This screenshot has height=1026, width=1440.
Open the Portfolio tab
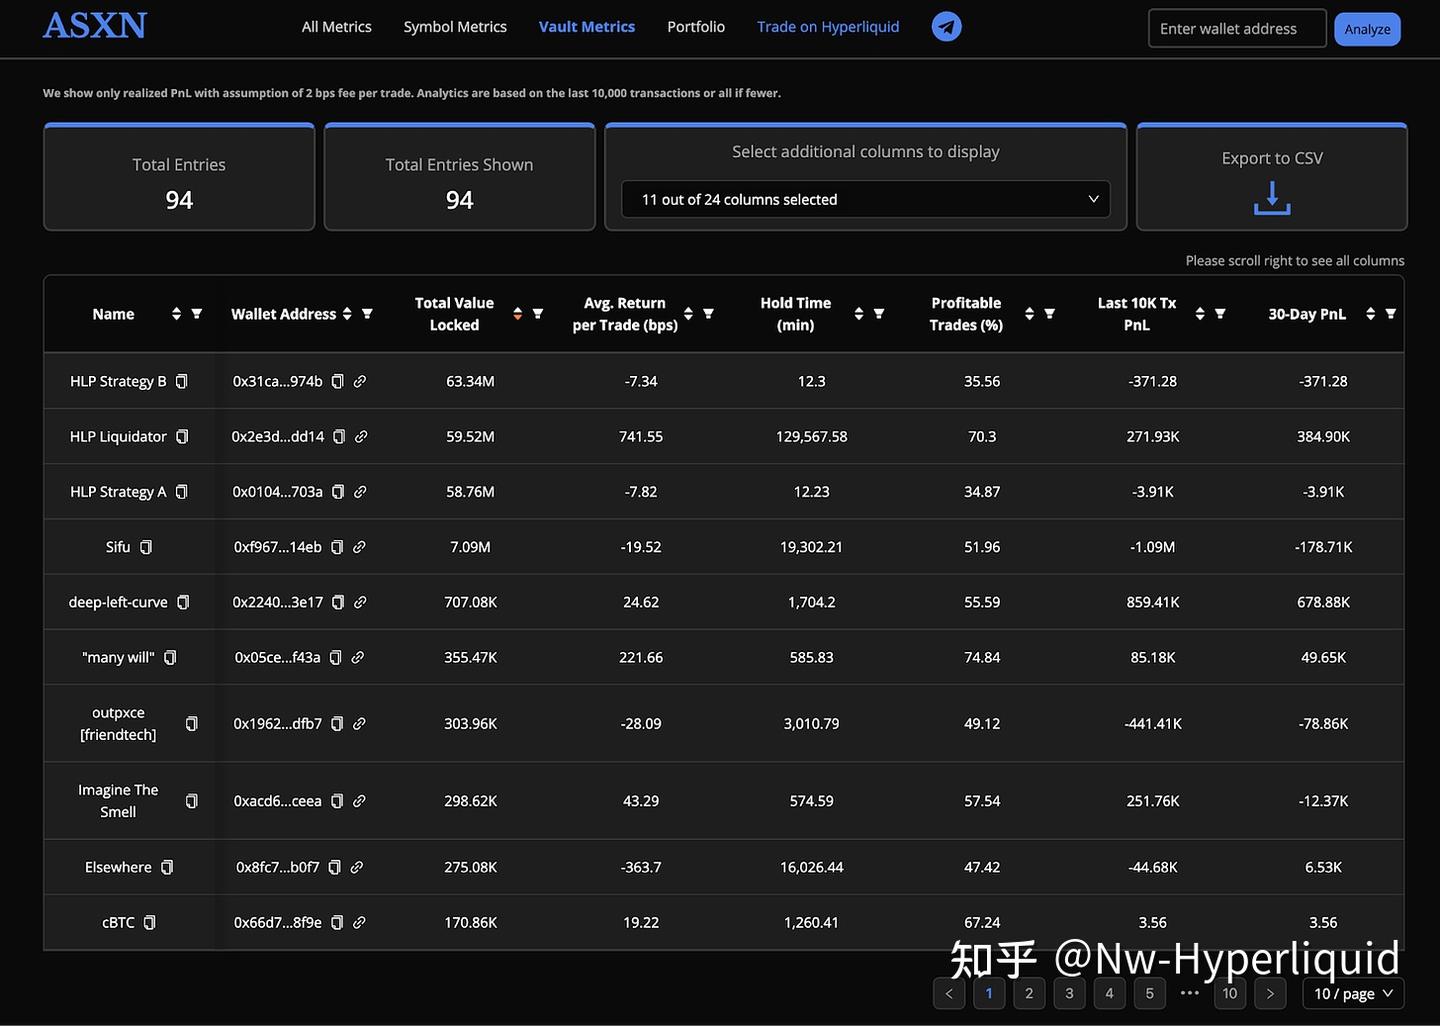click(x=696, y=27)
